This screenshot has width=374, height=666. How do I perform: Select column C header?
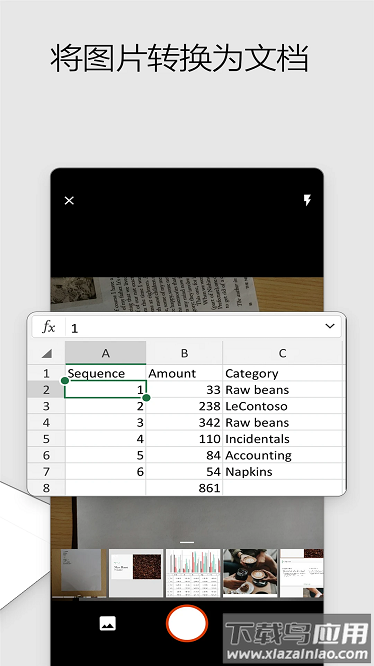[282, 353]
